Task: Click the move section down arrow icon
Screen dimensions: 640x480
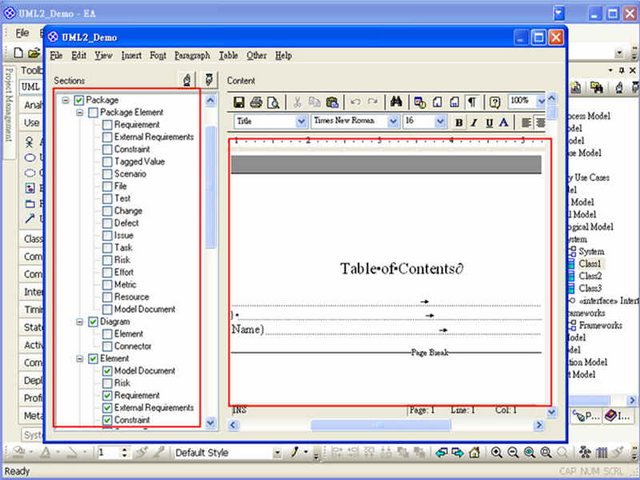Action: pyautogui.click(x=209, y=80)
